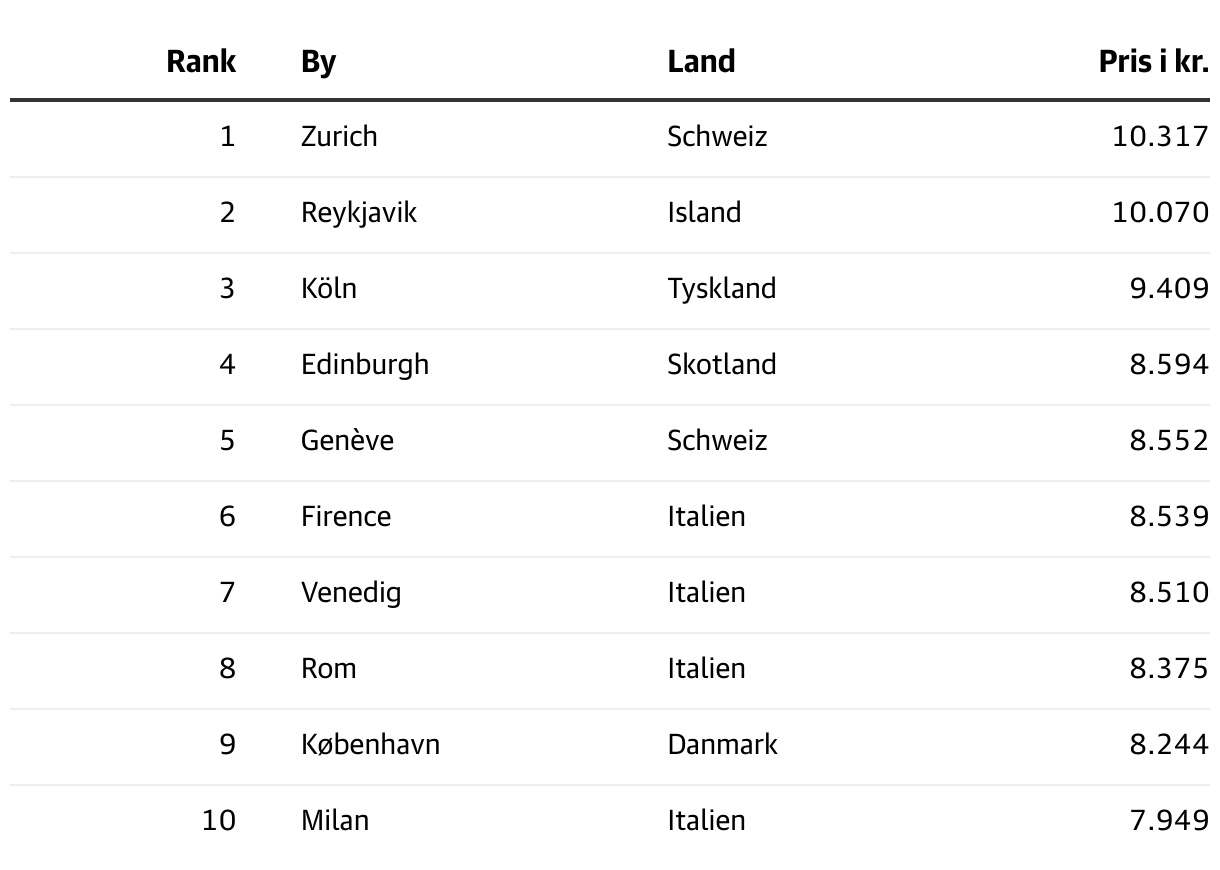Select the Danmark country cell
Screen dimensions: 1220x870
pos(722,744)
